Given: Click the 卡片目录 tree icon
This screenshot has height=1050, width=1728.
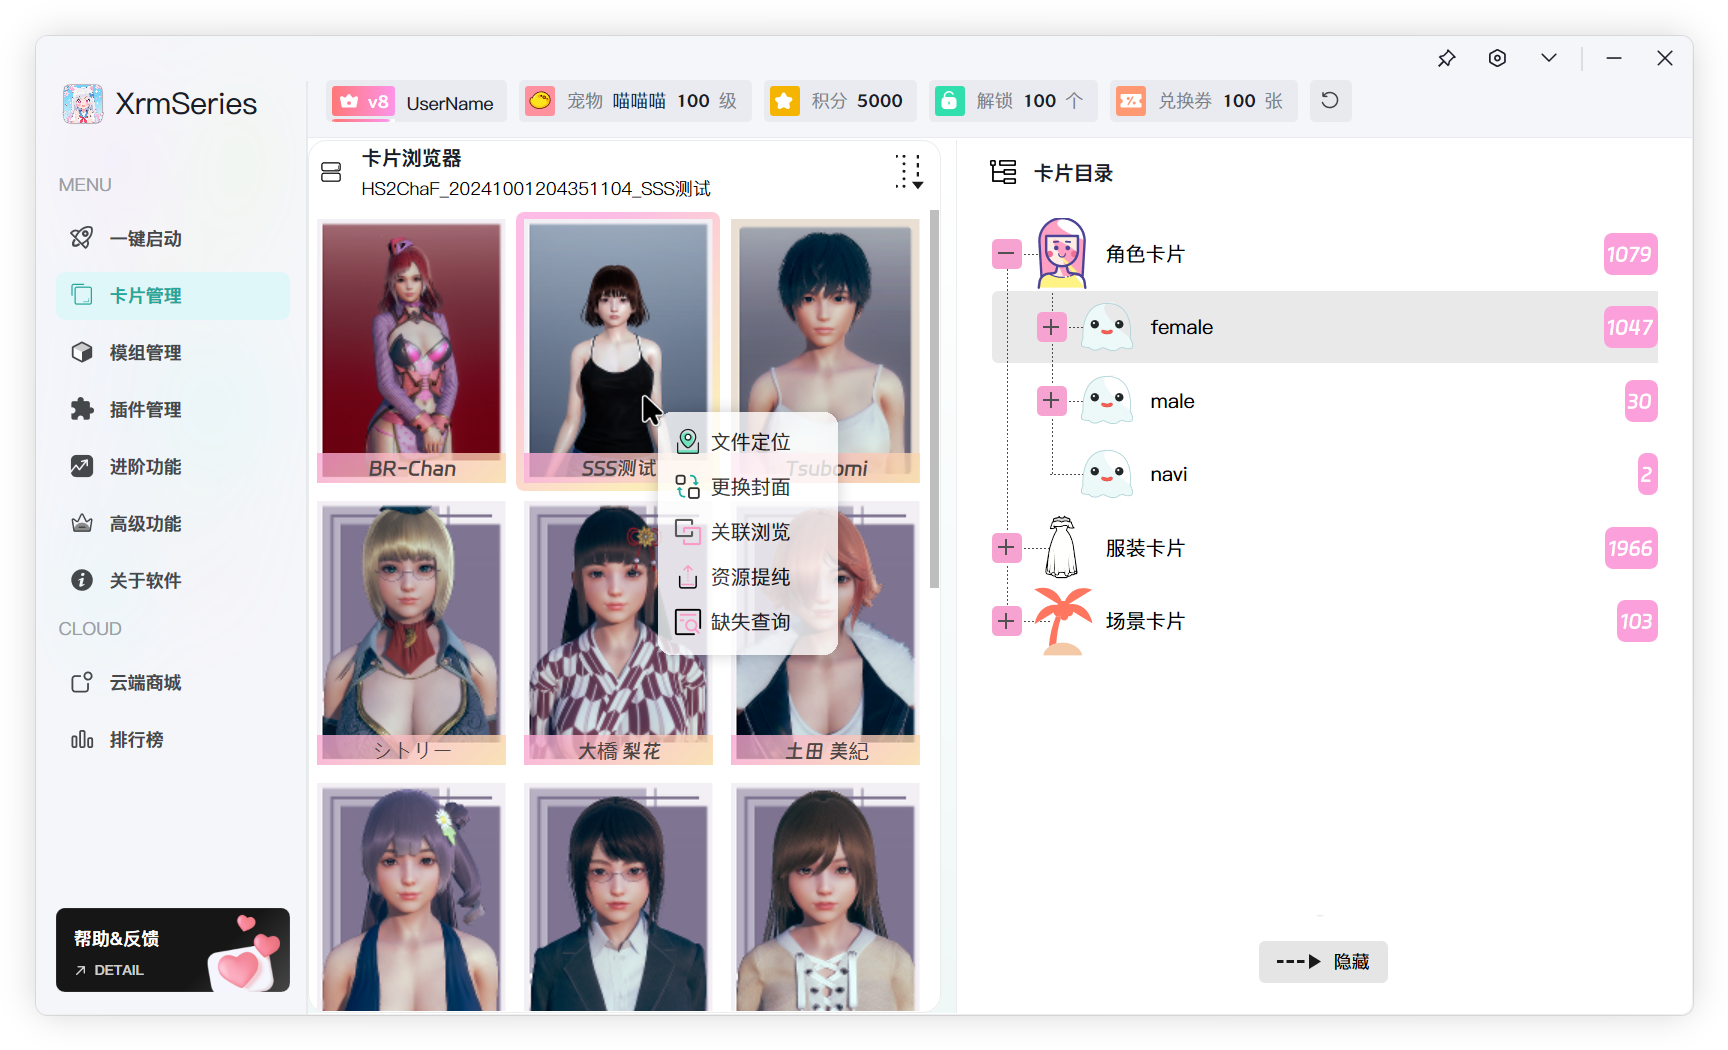Looking at the screenshot, I should click(x=1003, y=172).
